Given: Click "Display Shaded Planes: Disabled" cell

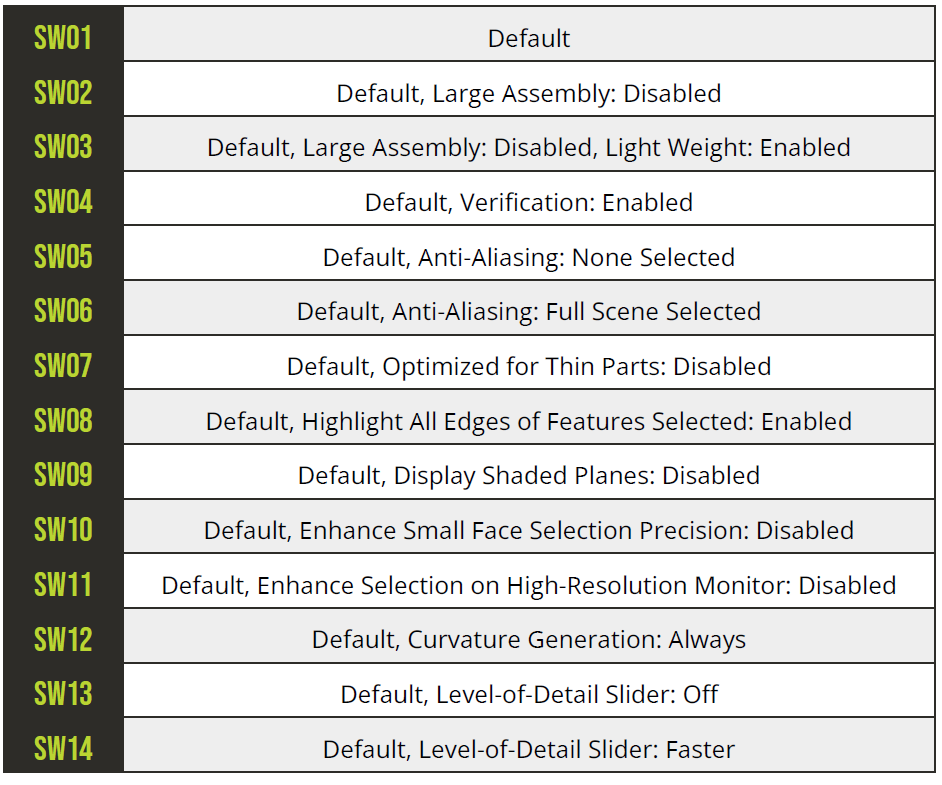Looking at the screenshot, I should coord(529,476).
